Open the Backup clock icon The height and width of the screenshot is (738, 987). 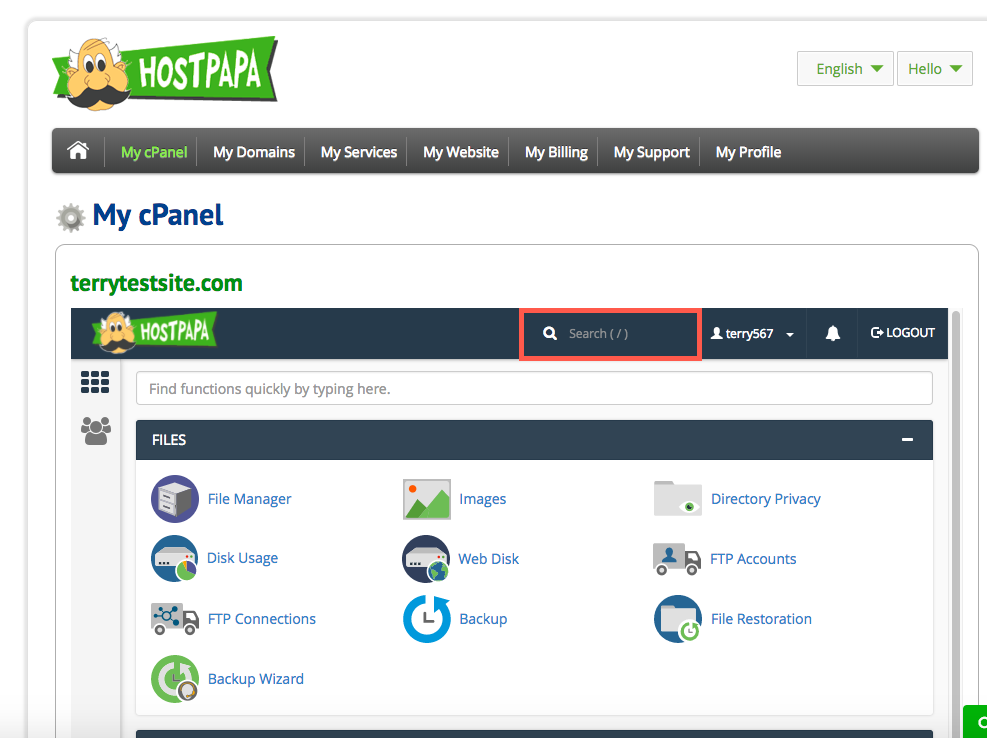point(427,619)
